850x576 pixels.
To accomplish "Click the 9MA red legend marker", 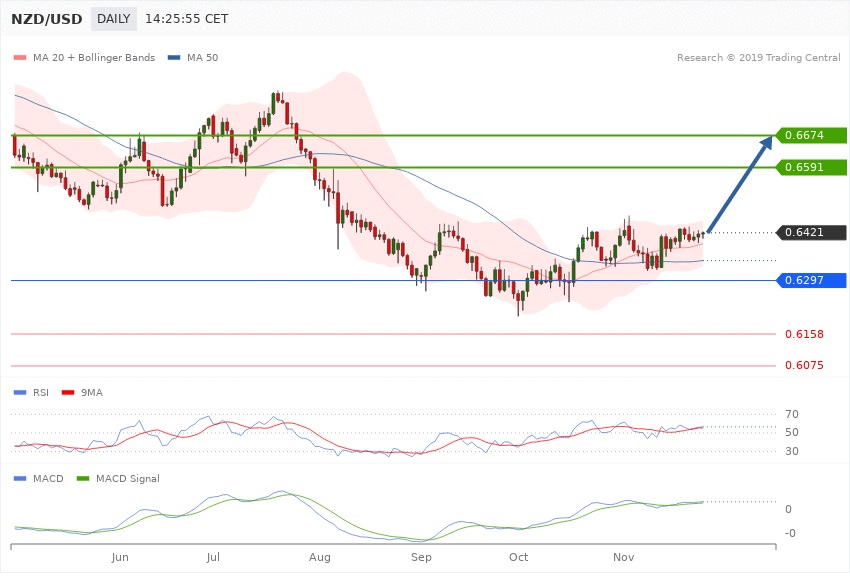I will point(66,393).
